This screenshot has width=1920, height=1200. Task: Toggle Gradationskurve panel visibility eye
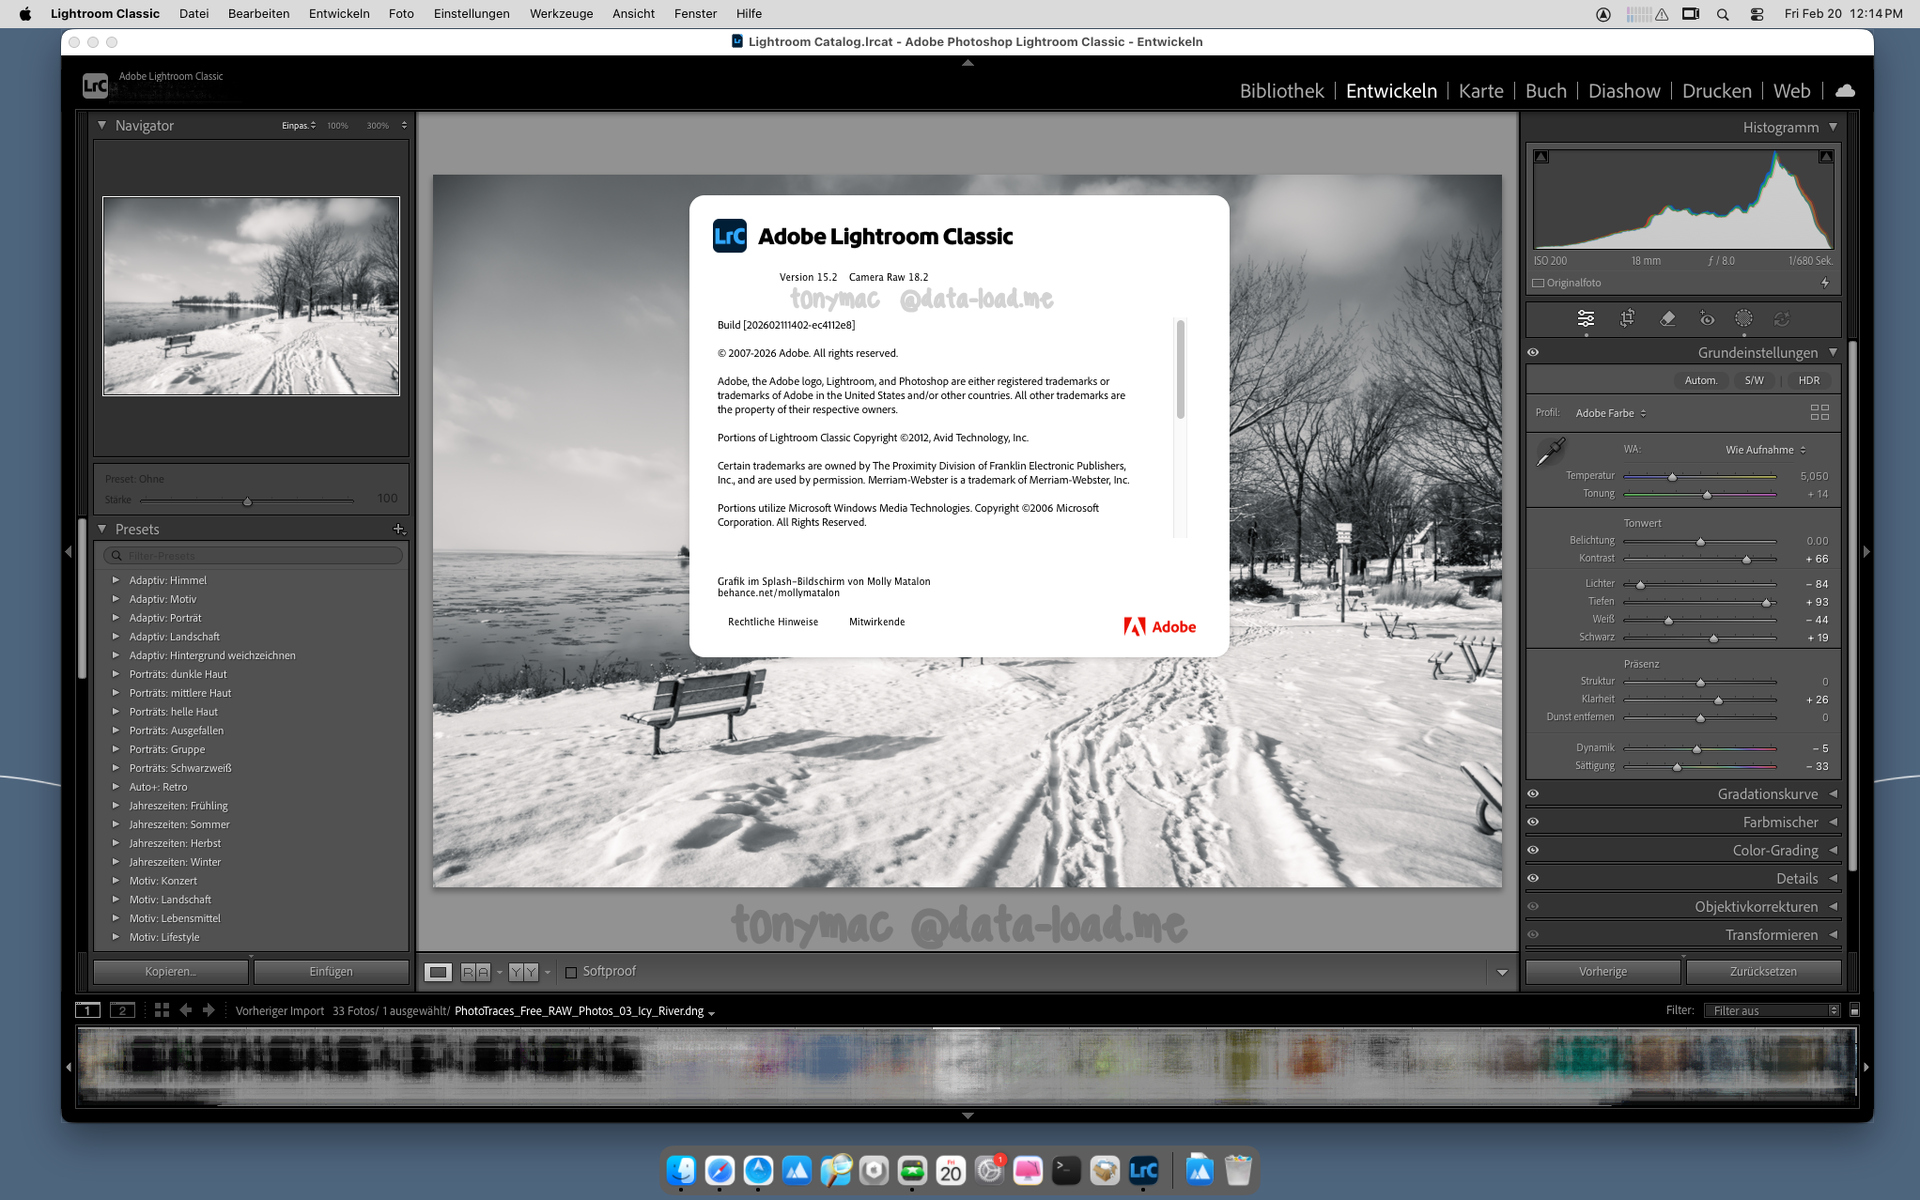pyautogui.click(x=1533, y=794)
